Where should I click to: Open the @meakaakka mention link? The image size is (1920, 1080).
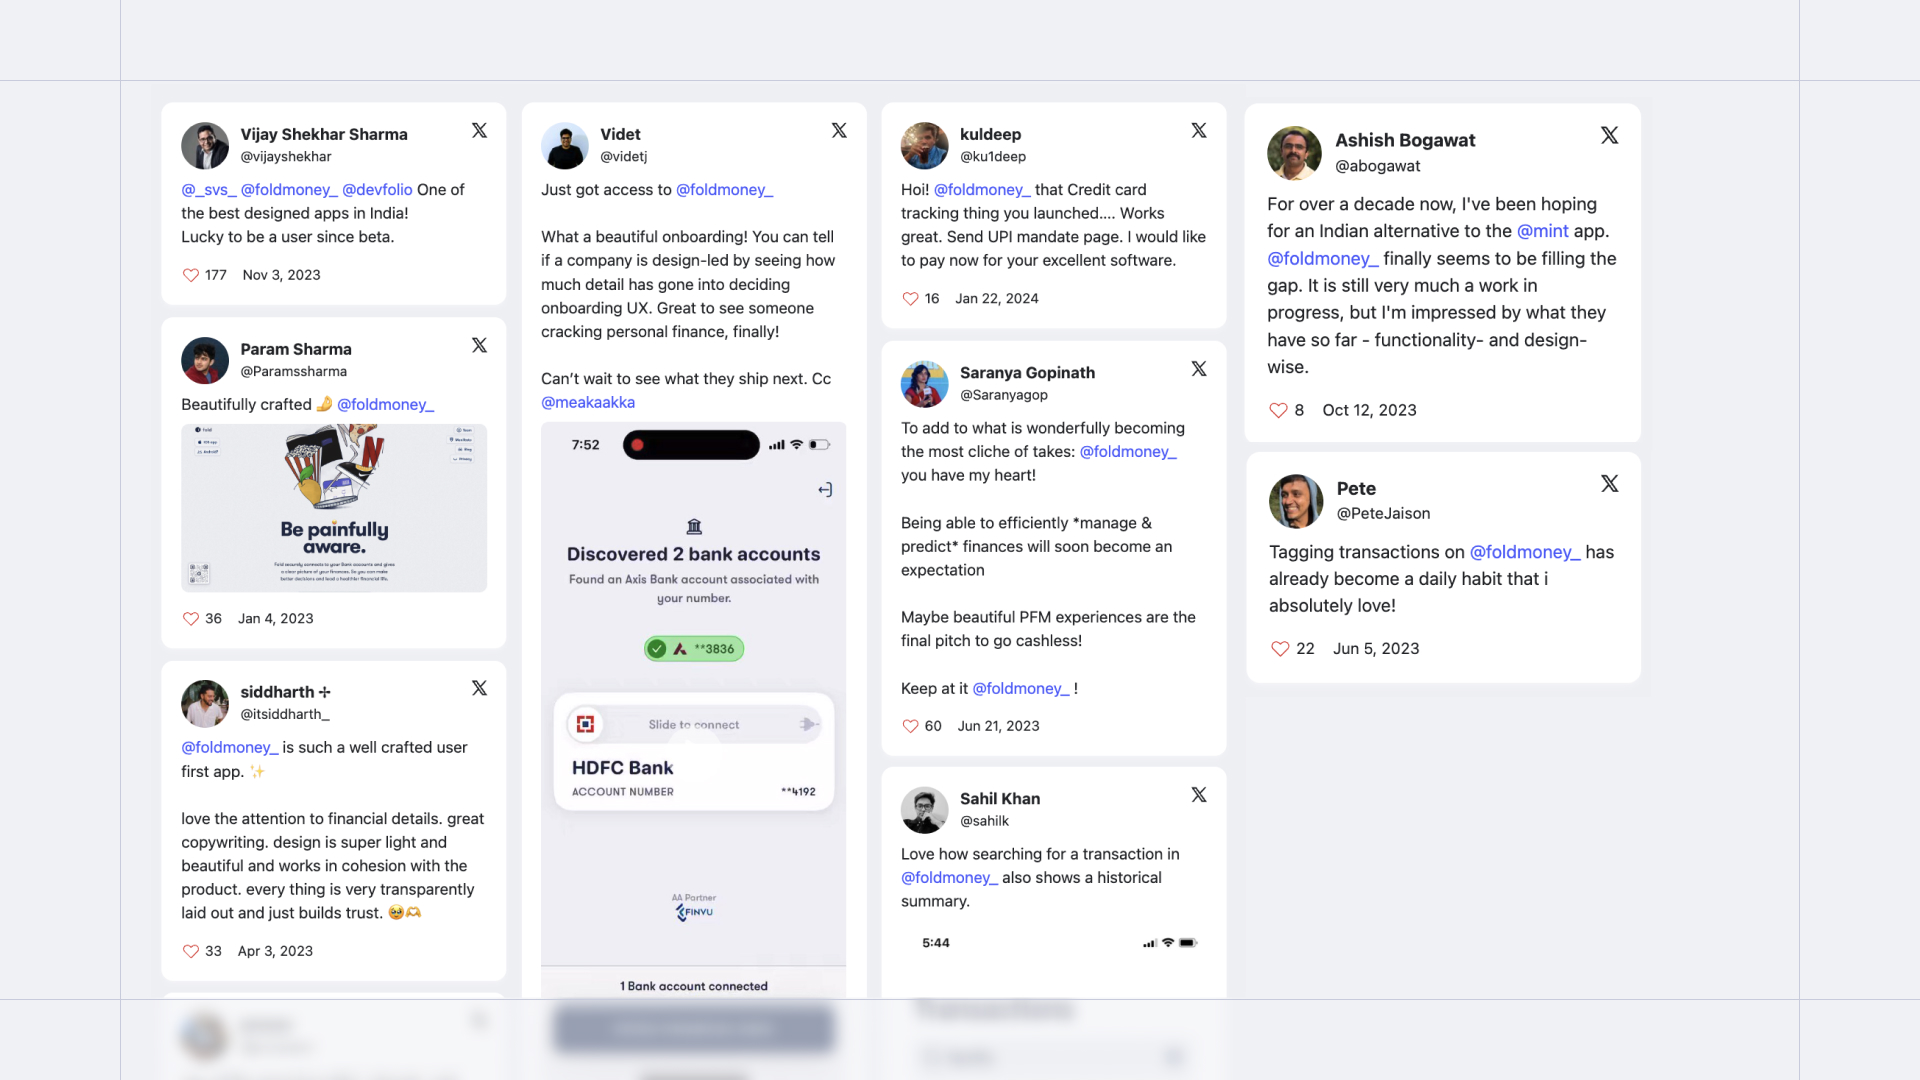tap(588, 403)
